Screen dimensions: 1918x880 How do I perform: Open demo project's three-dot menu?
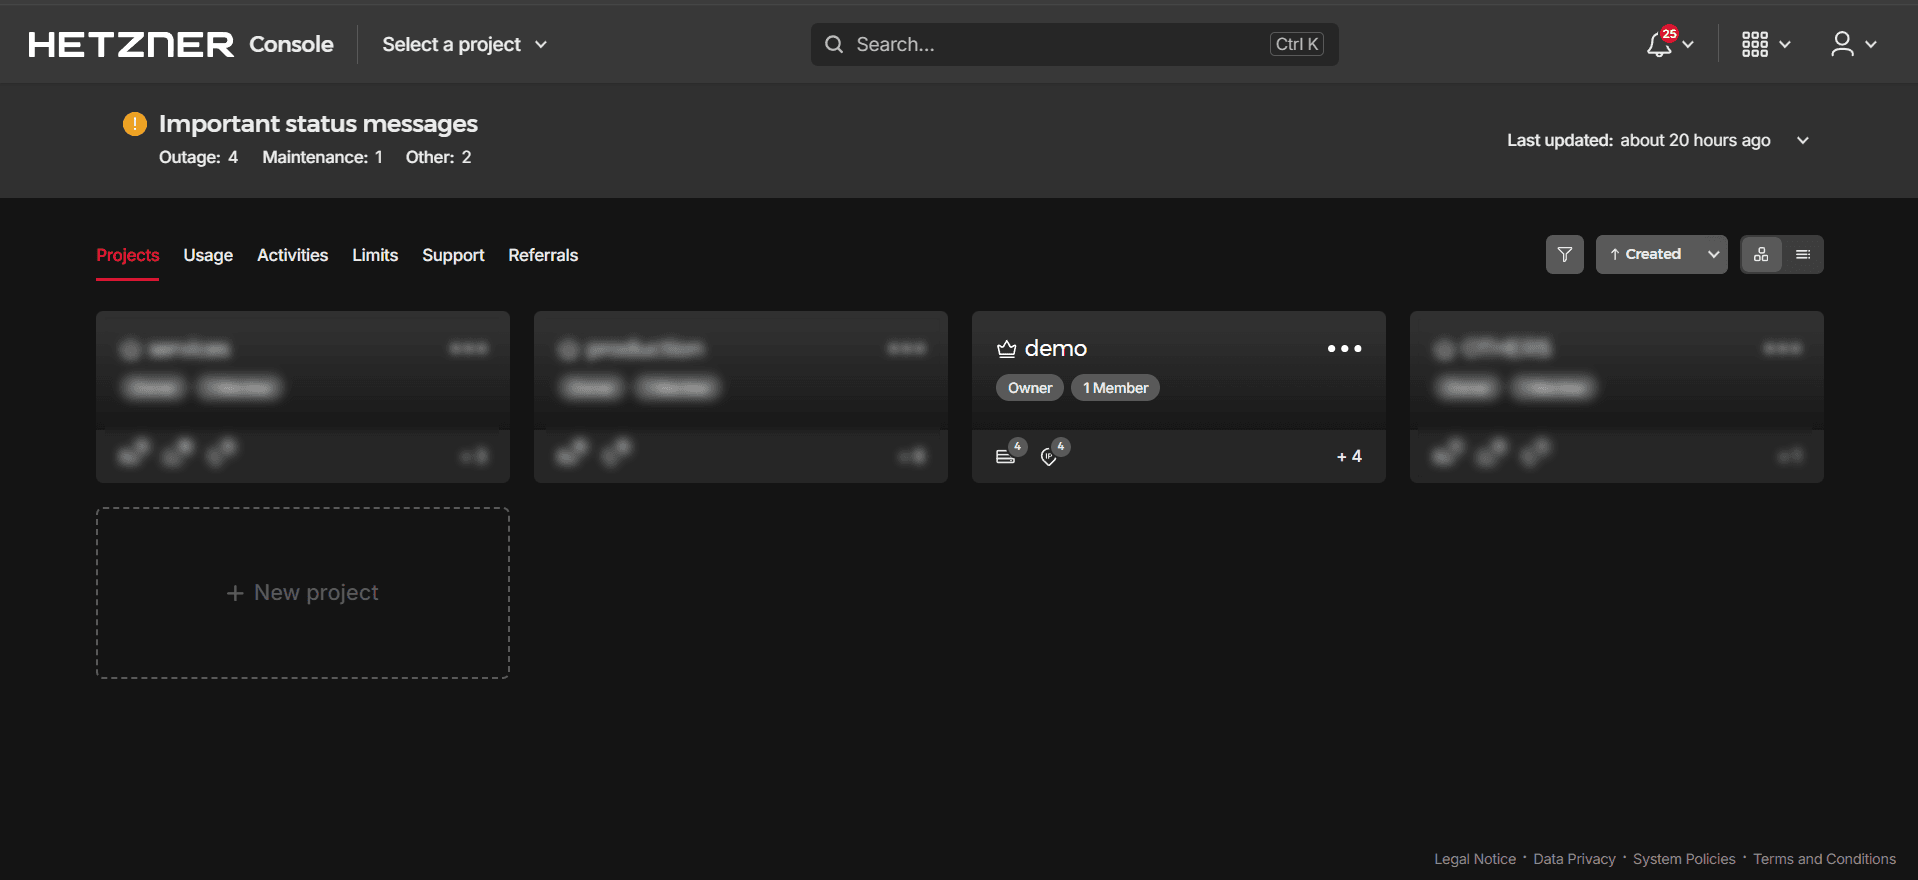pyautogui.click(x=1344, y=348)
